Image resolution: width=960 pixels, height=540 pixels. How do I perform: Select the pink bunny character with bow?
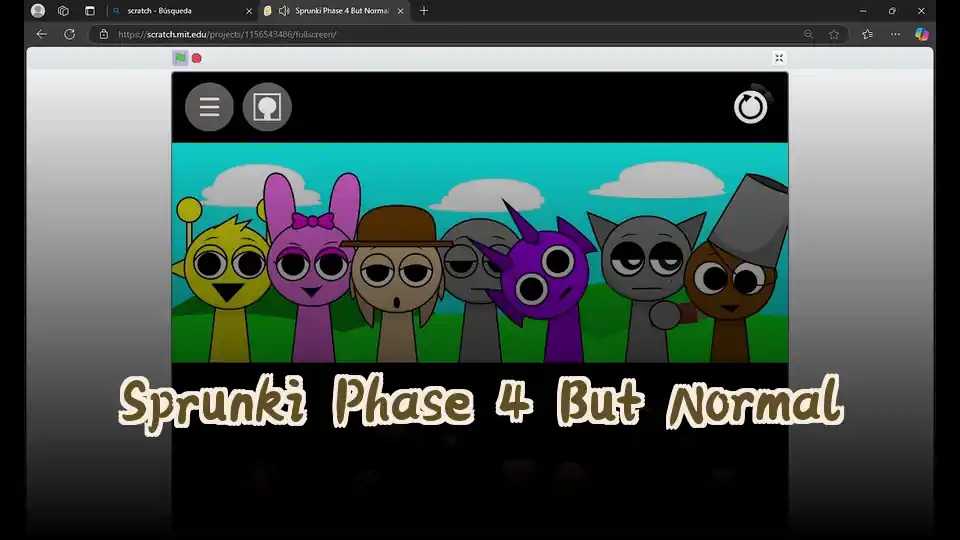tap(308, 270)
